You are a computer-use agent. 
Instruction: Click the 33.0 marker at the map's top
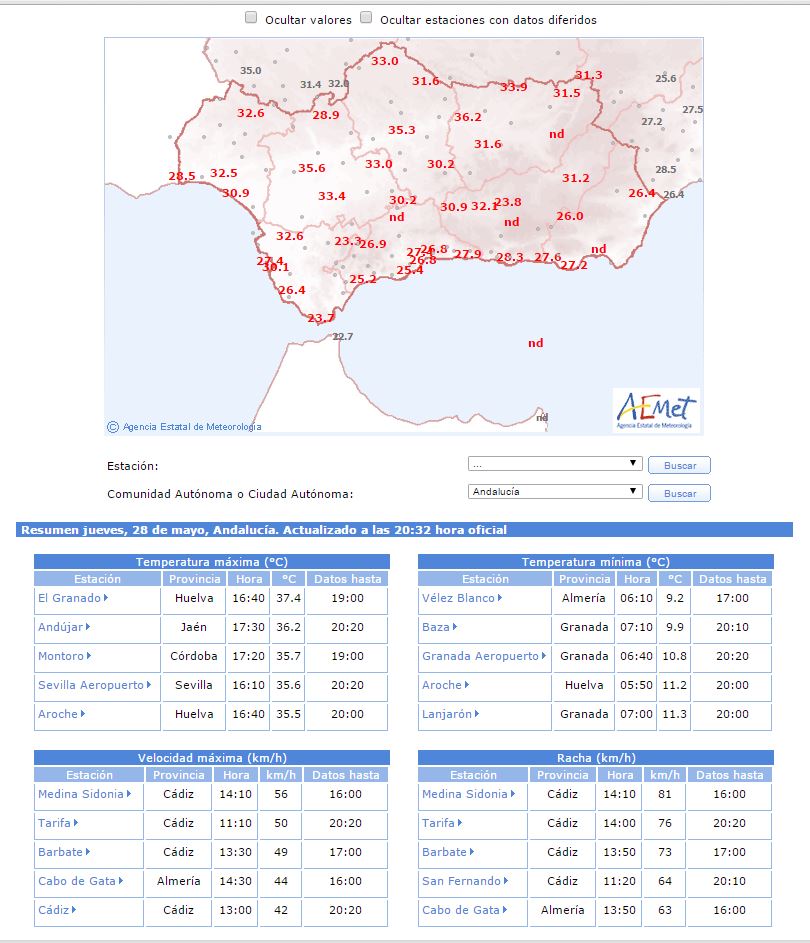point(385,61)
